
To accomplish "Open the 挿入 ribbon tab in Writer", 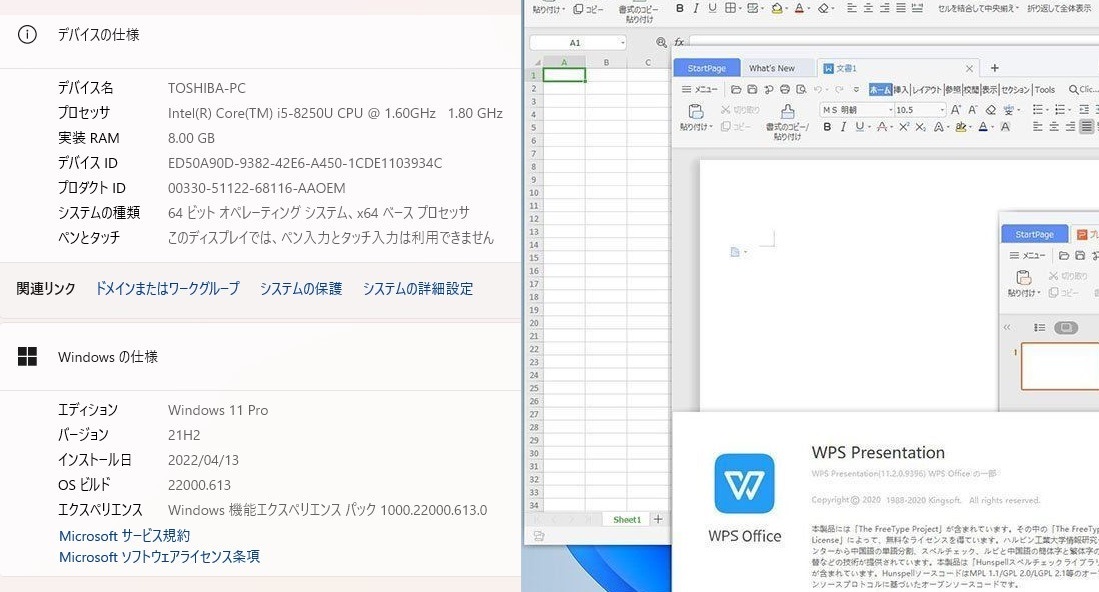I will point(901,90).
